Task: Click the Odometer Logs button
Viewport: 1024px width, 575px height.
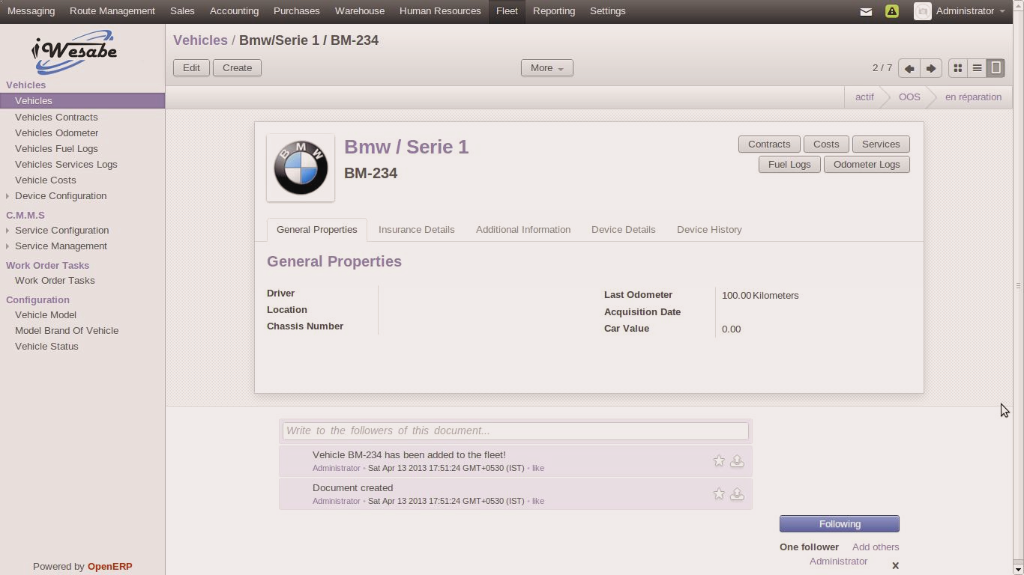Action: (866, 164)
